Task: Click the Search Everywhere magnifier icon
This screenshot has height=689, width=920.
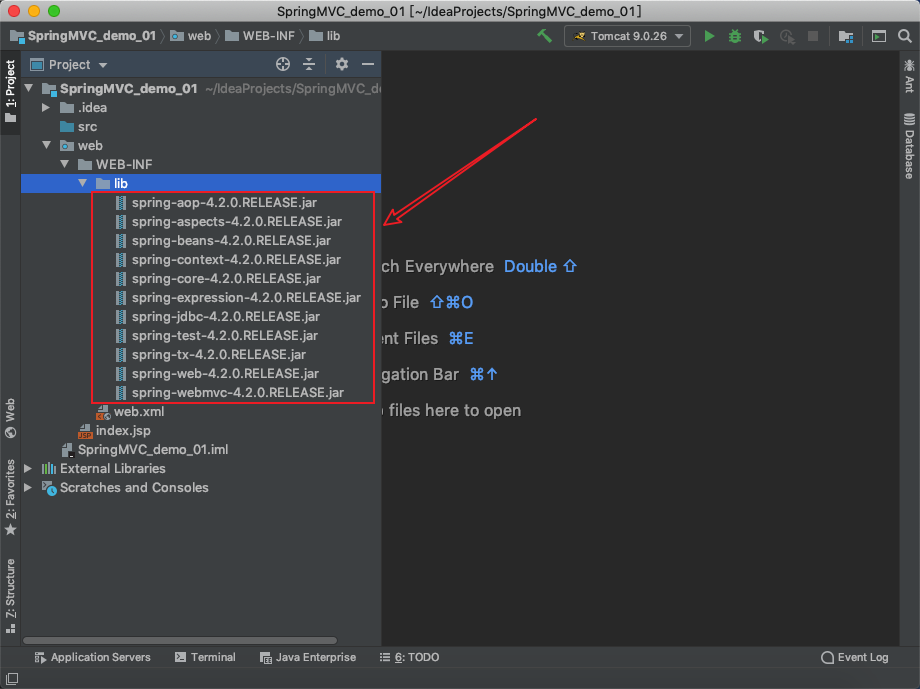Action: click(x=904, y=36)
